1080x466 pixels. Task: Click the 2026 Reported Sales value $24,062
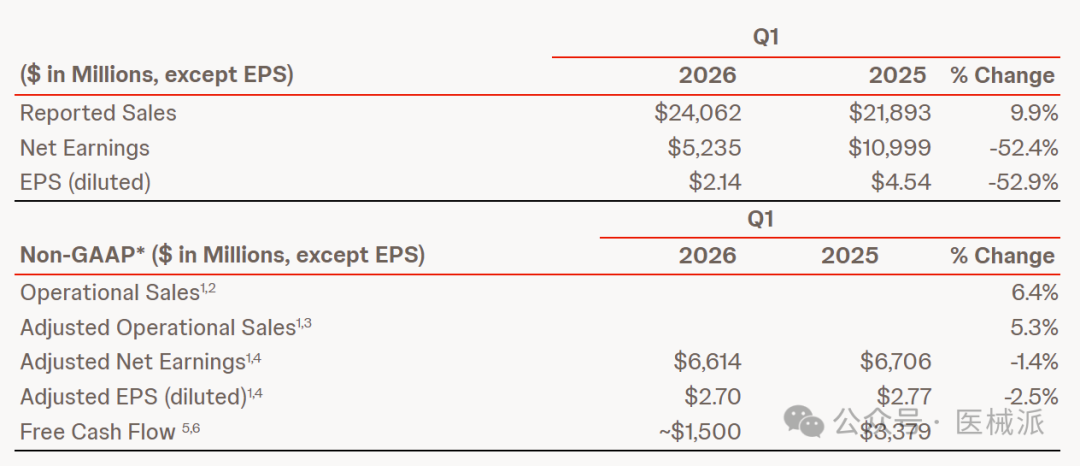pyautogui.click(x=698, y=113)
